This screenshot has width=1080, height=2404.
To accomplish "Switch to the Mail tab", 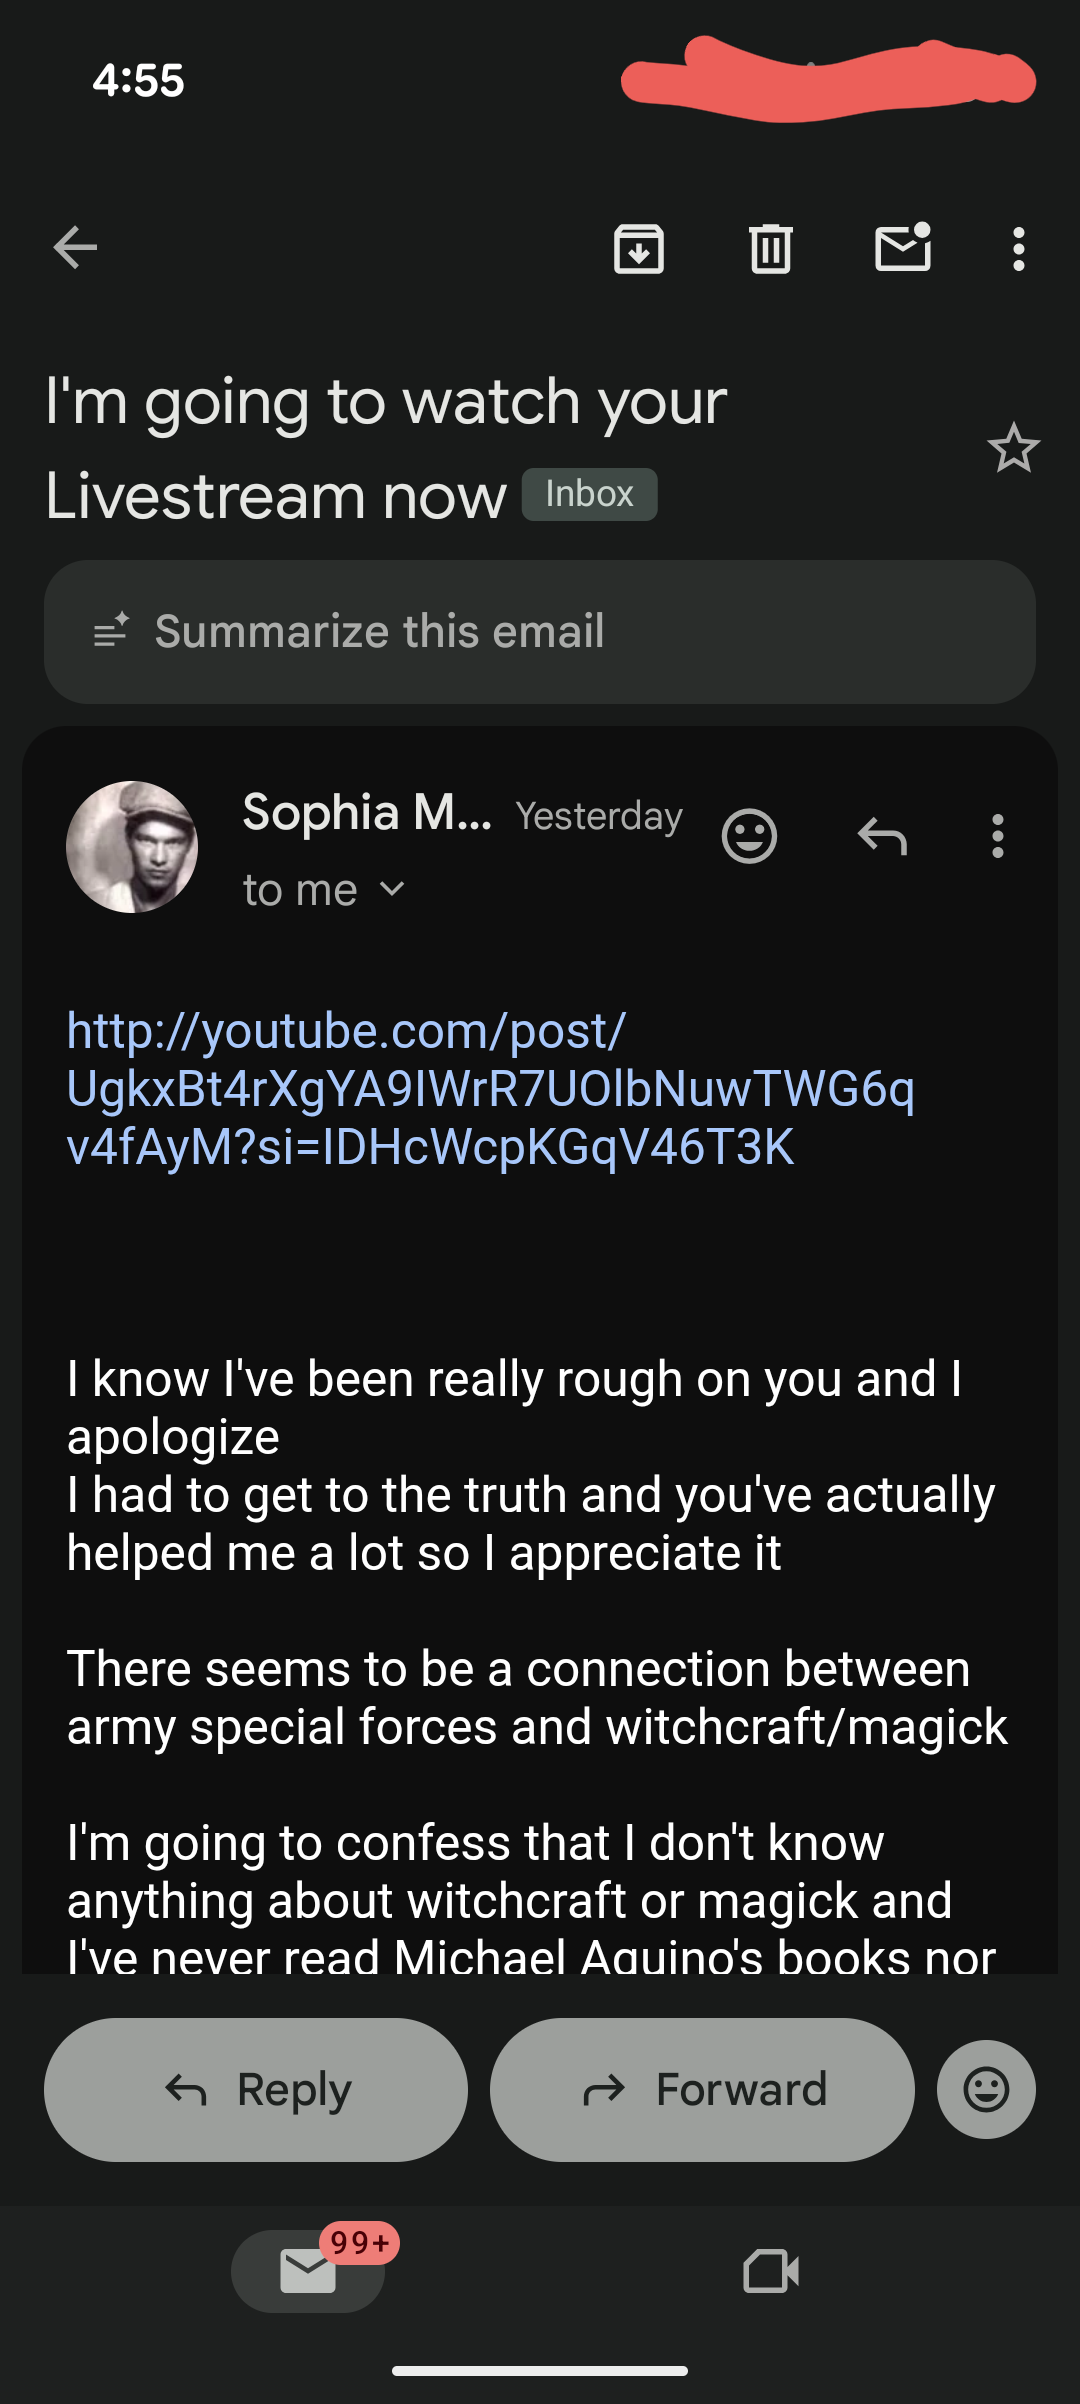I will tap(308, 2271).
